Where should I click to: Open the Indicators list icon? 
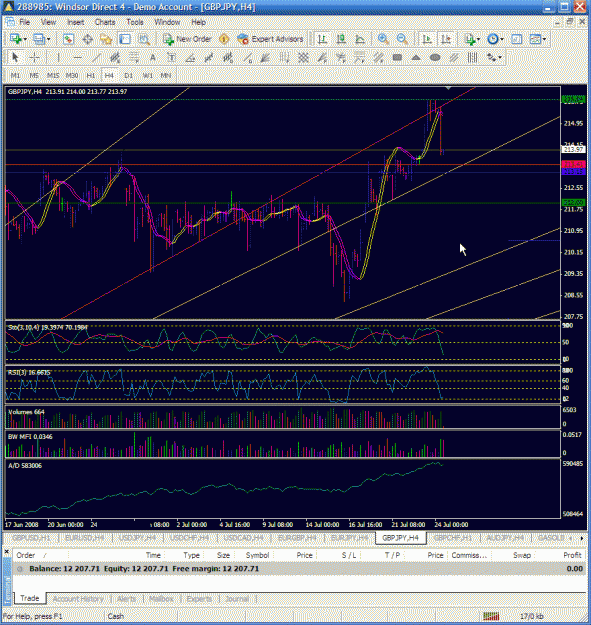470,39
